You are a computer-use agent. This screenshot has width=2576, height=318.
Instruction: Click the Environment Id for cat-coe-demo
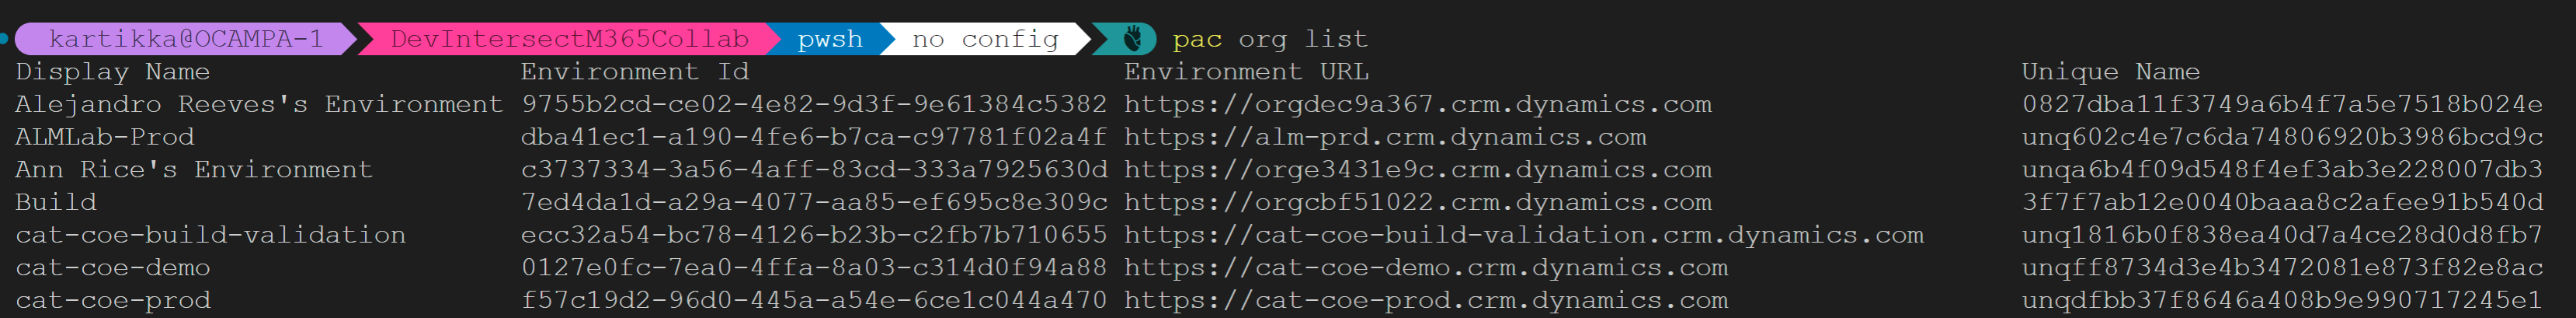tap(813, 268)
